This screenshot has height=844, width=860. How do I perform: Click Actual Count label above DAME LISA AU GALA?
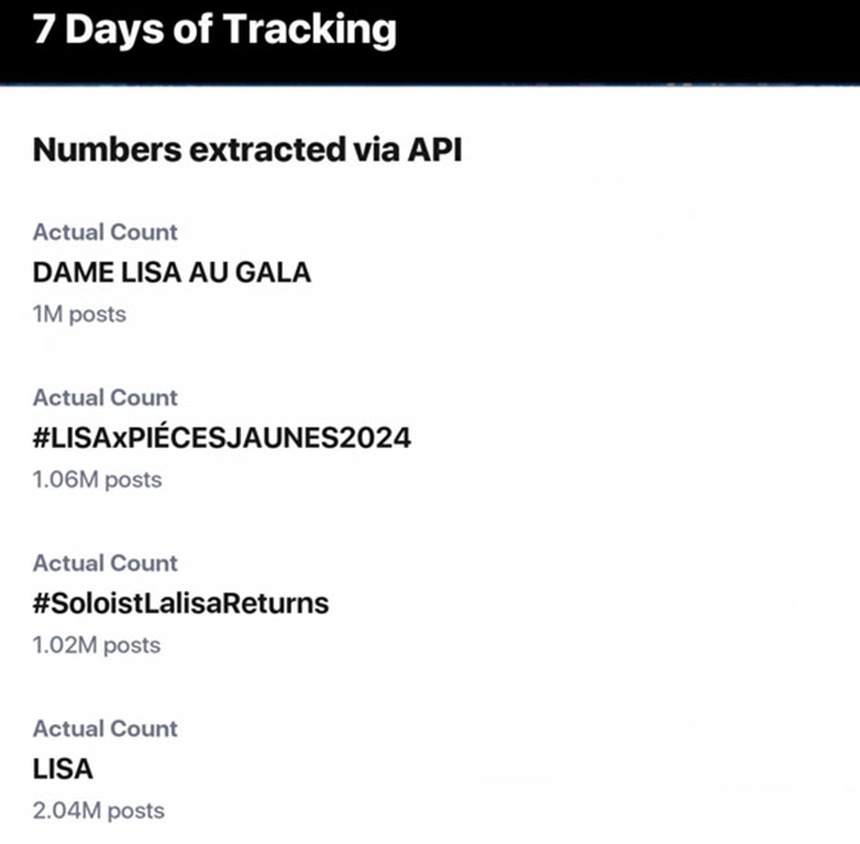point(105,232)
